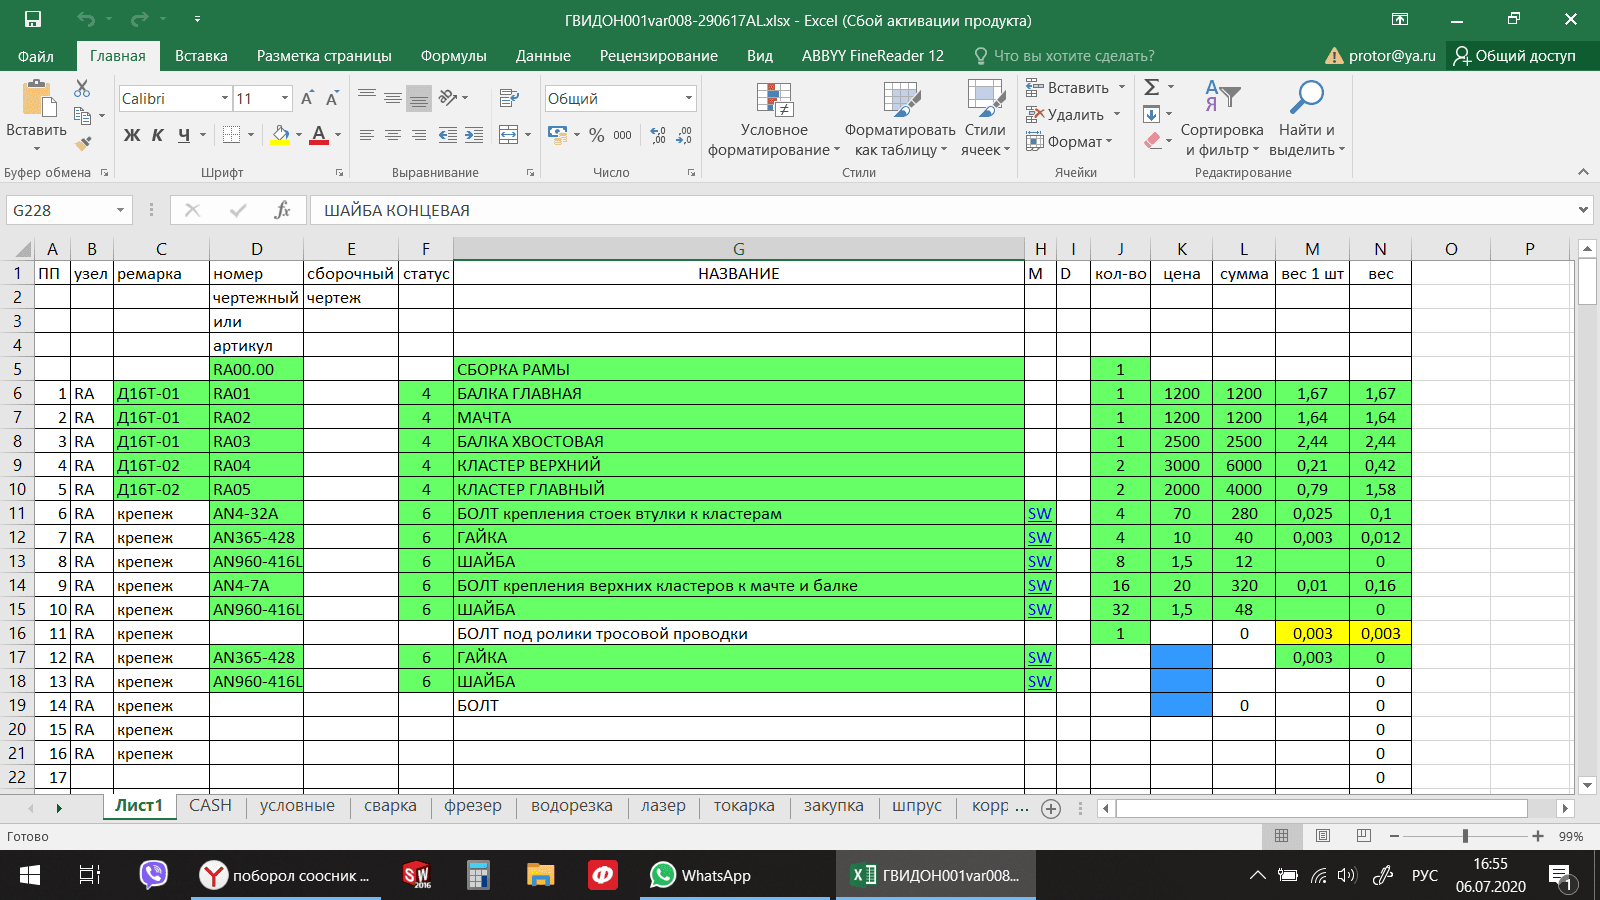The image size is (1600, 900).
Task: Click the Increase Indent icon
Action: click(474, 135)
